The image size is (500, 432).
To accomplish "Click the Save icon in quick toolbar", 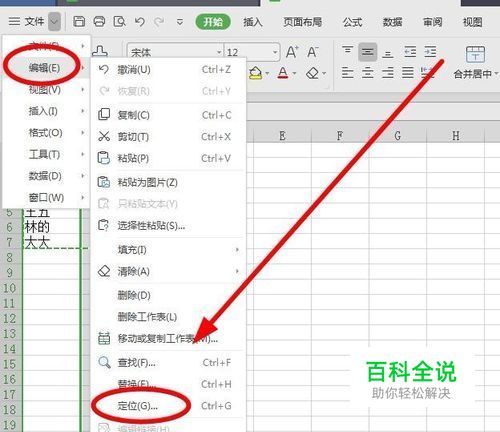I will click(79, 22).
